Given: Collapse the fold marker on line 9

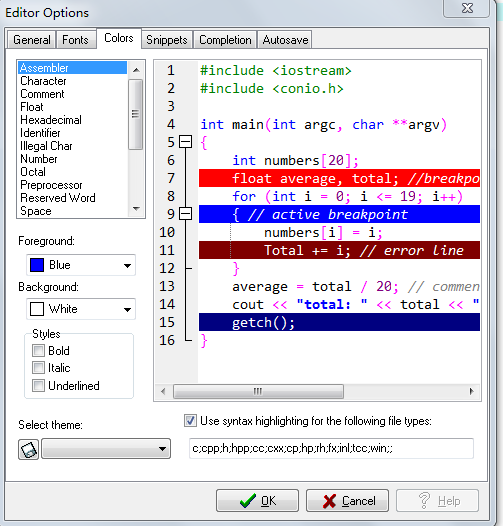Looking at the screenshot, I should pyautogui.click(x=185, y=214).
